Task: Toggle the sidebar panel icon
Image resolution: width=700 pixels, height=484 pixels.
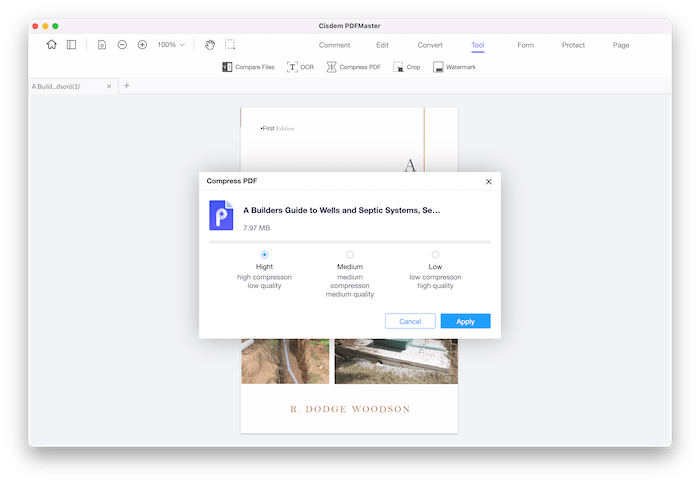Action: click(71, 45)
